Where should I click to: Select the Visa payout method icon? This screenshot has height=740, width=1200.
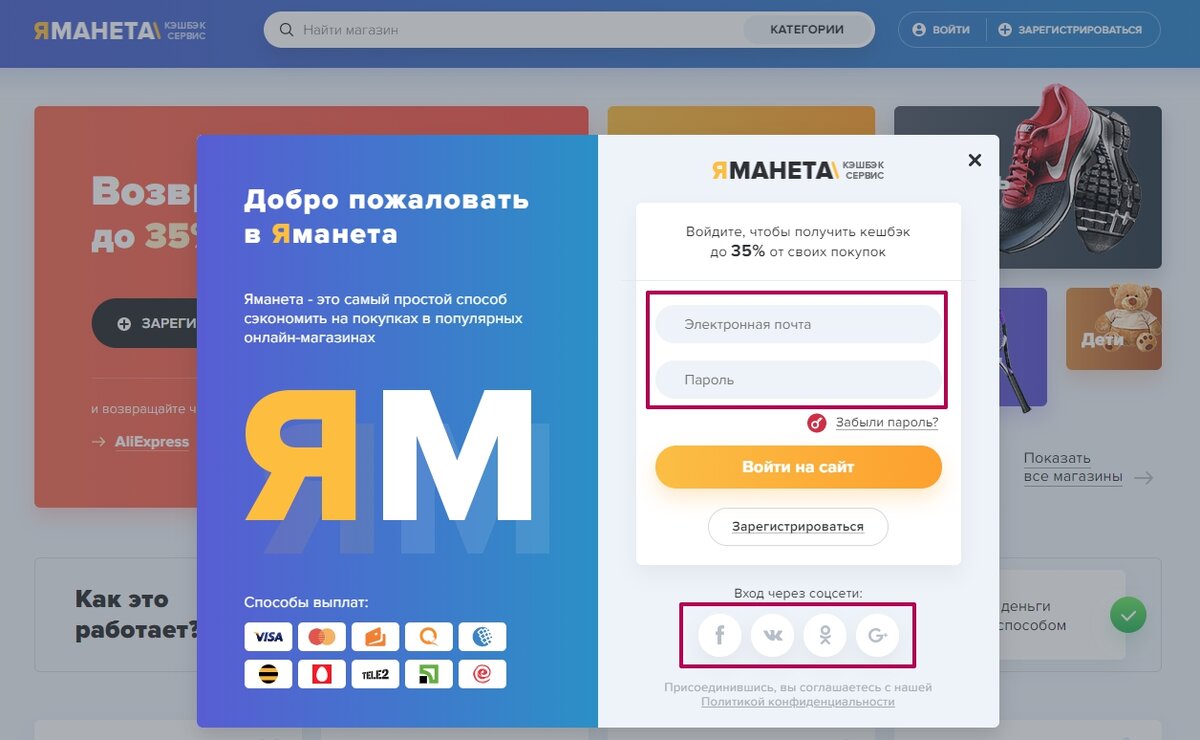point(268,637)
